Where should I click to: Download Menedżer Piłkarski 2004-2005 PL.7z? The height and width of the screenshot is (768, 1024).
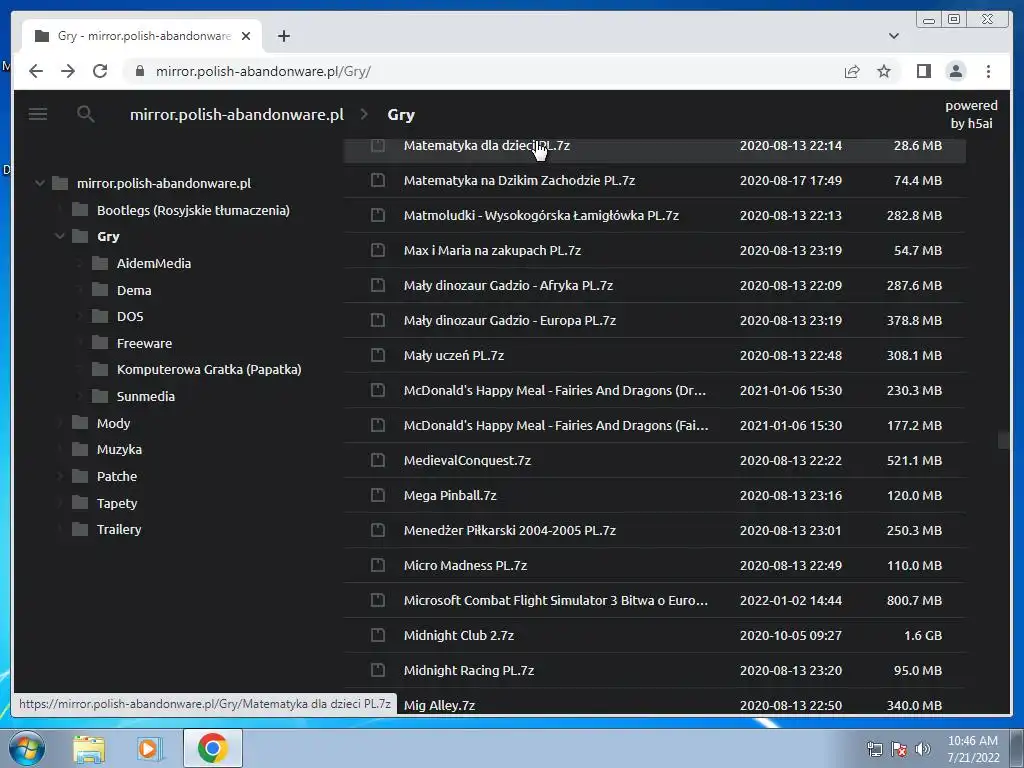click(509, 530)
